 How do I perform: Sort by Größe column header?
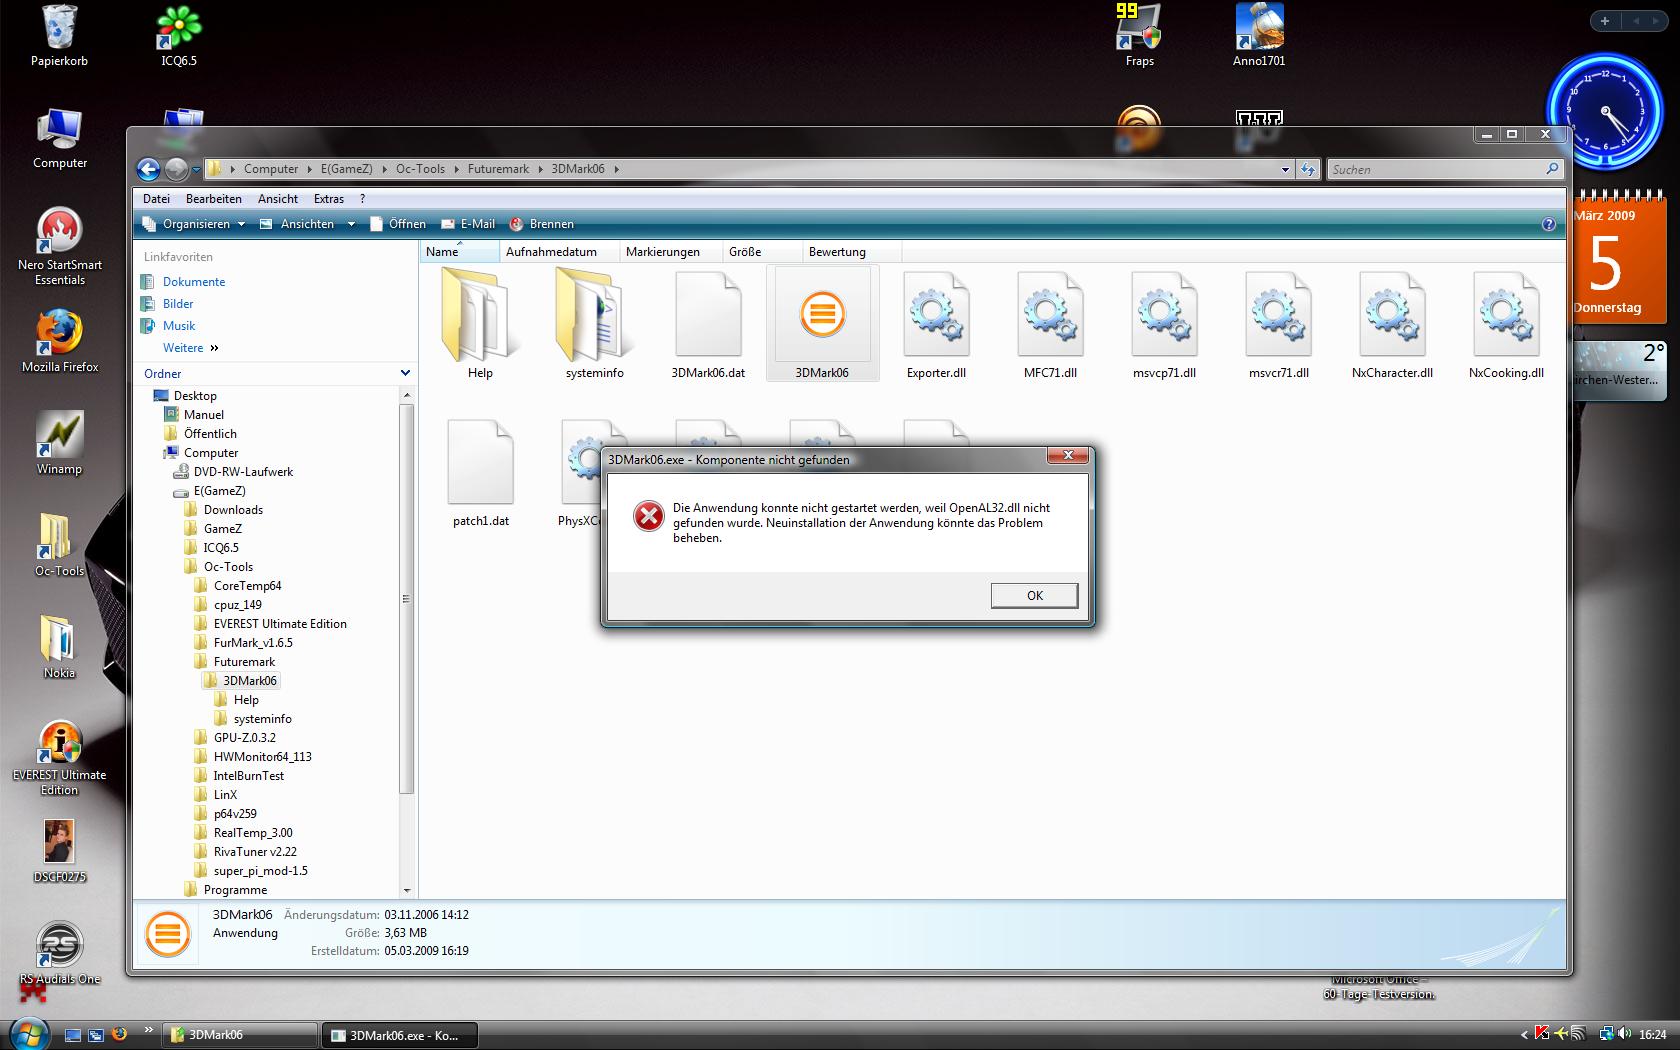click(762, 252)
